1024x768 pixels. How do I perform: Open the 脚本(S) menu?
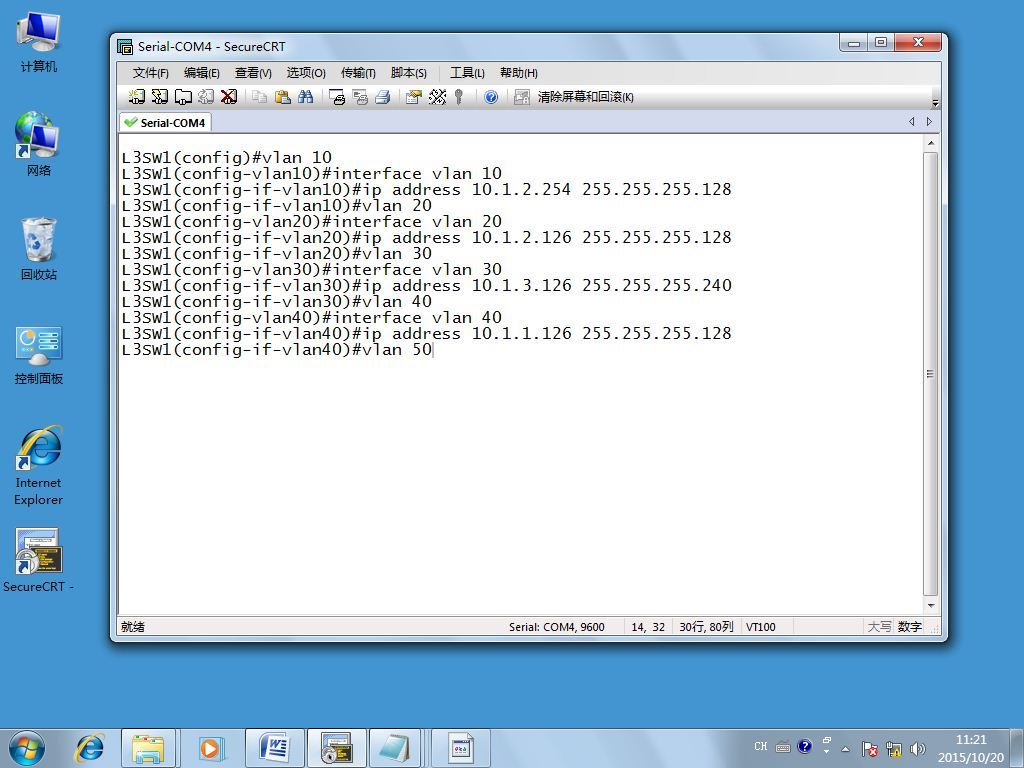tap(408, 72)
